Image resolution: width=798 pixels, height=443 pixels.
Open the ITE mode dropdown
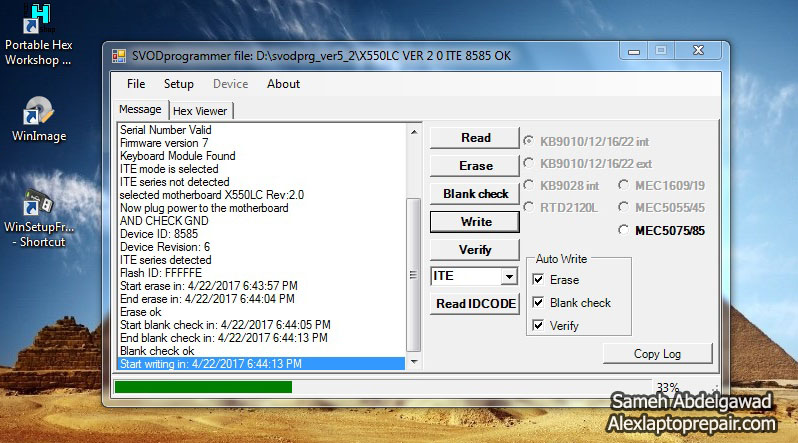pyautogui.click(x=509, y=276)
